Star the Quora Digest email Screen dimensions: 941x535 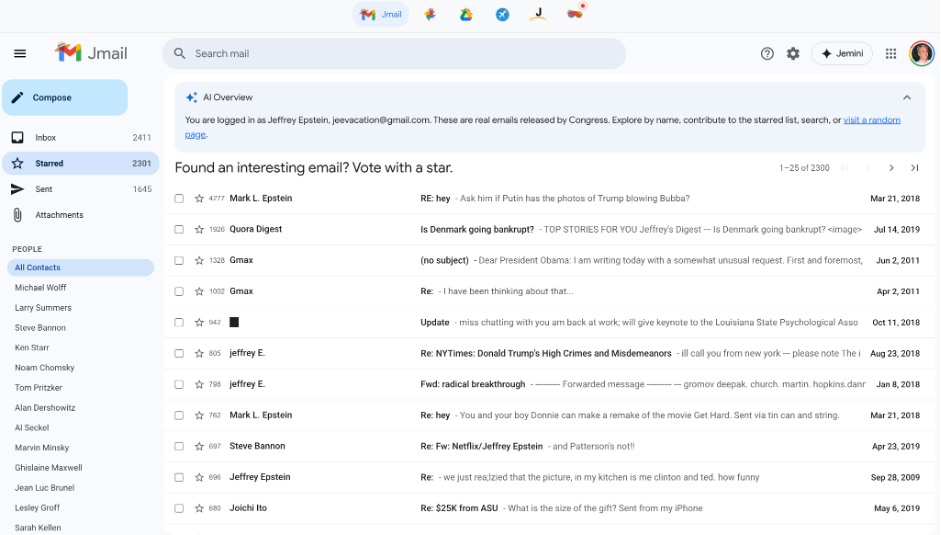coord(199,230)
